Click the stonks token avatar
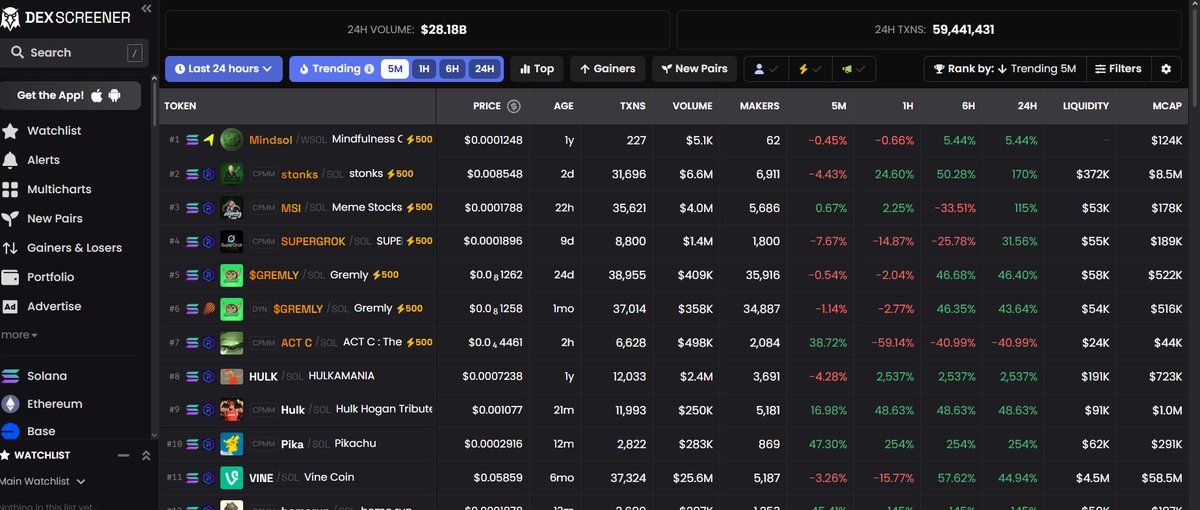The width and height of the screenshot is (1200, 510). pos(231,174)
